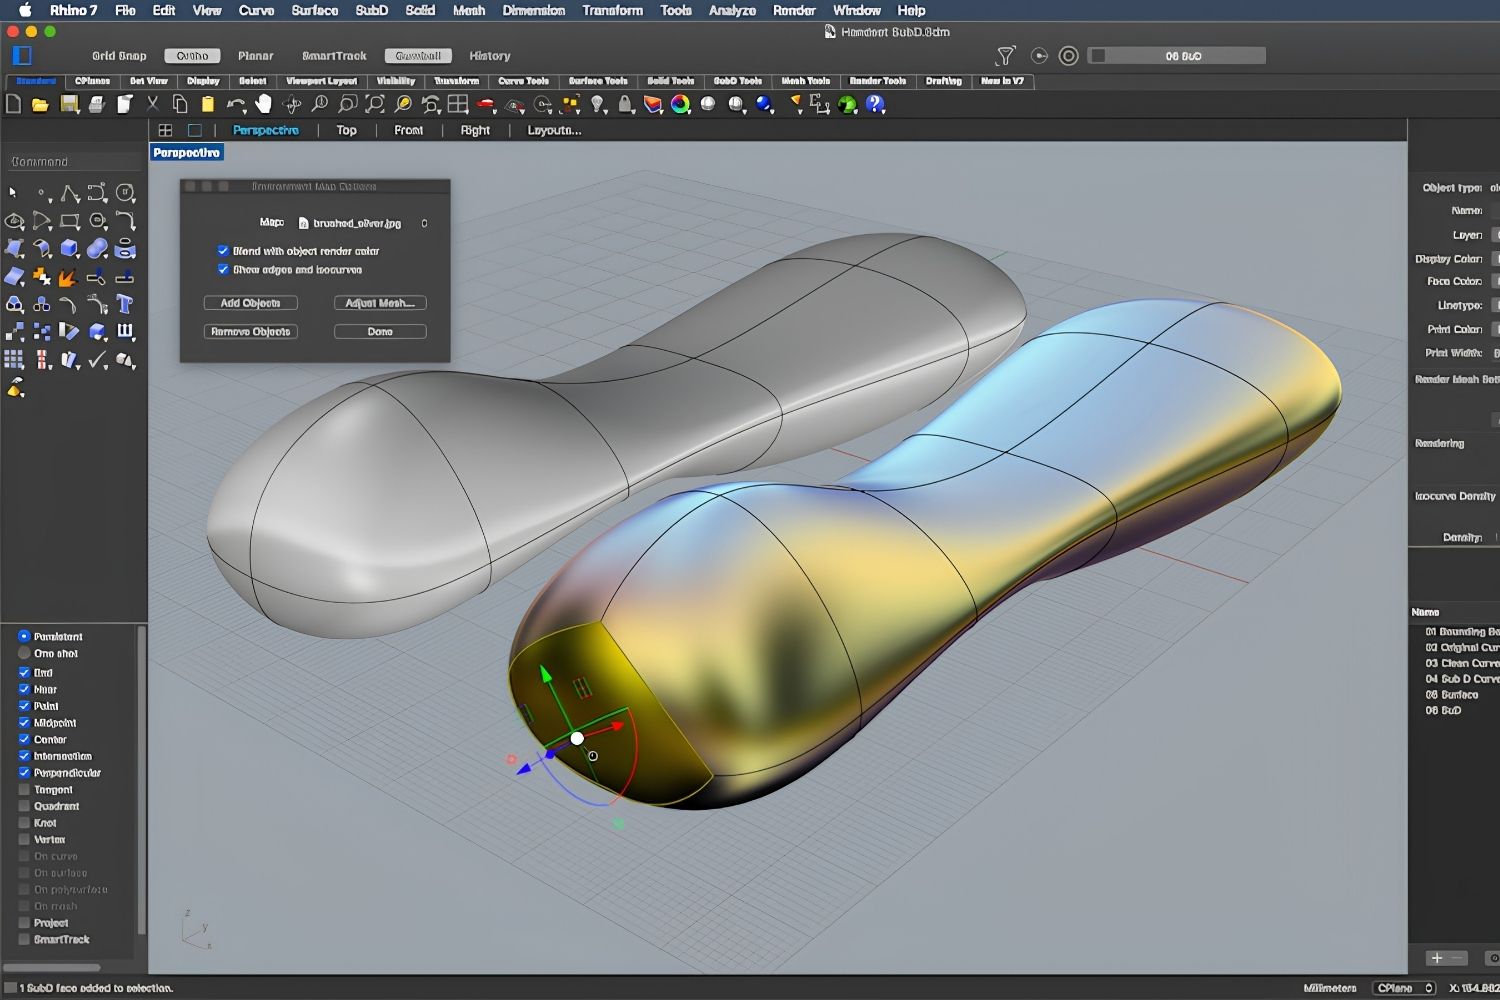Select the One shot radio button
The width and height of the screenshot is (1500, 1000).
24,653
